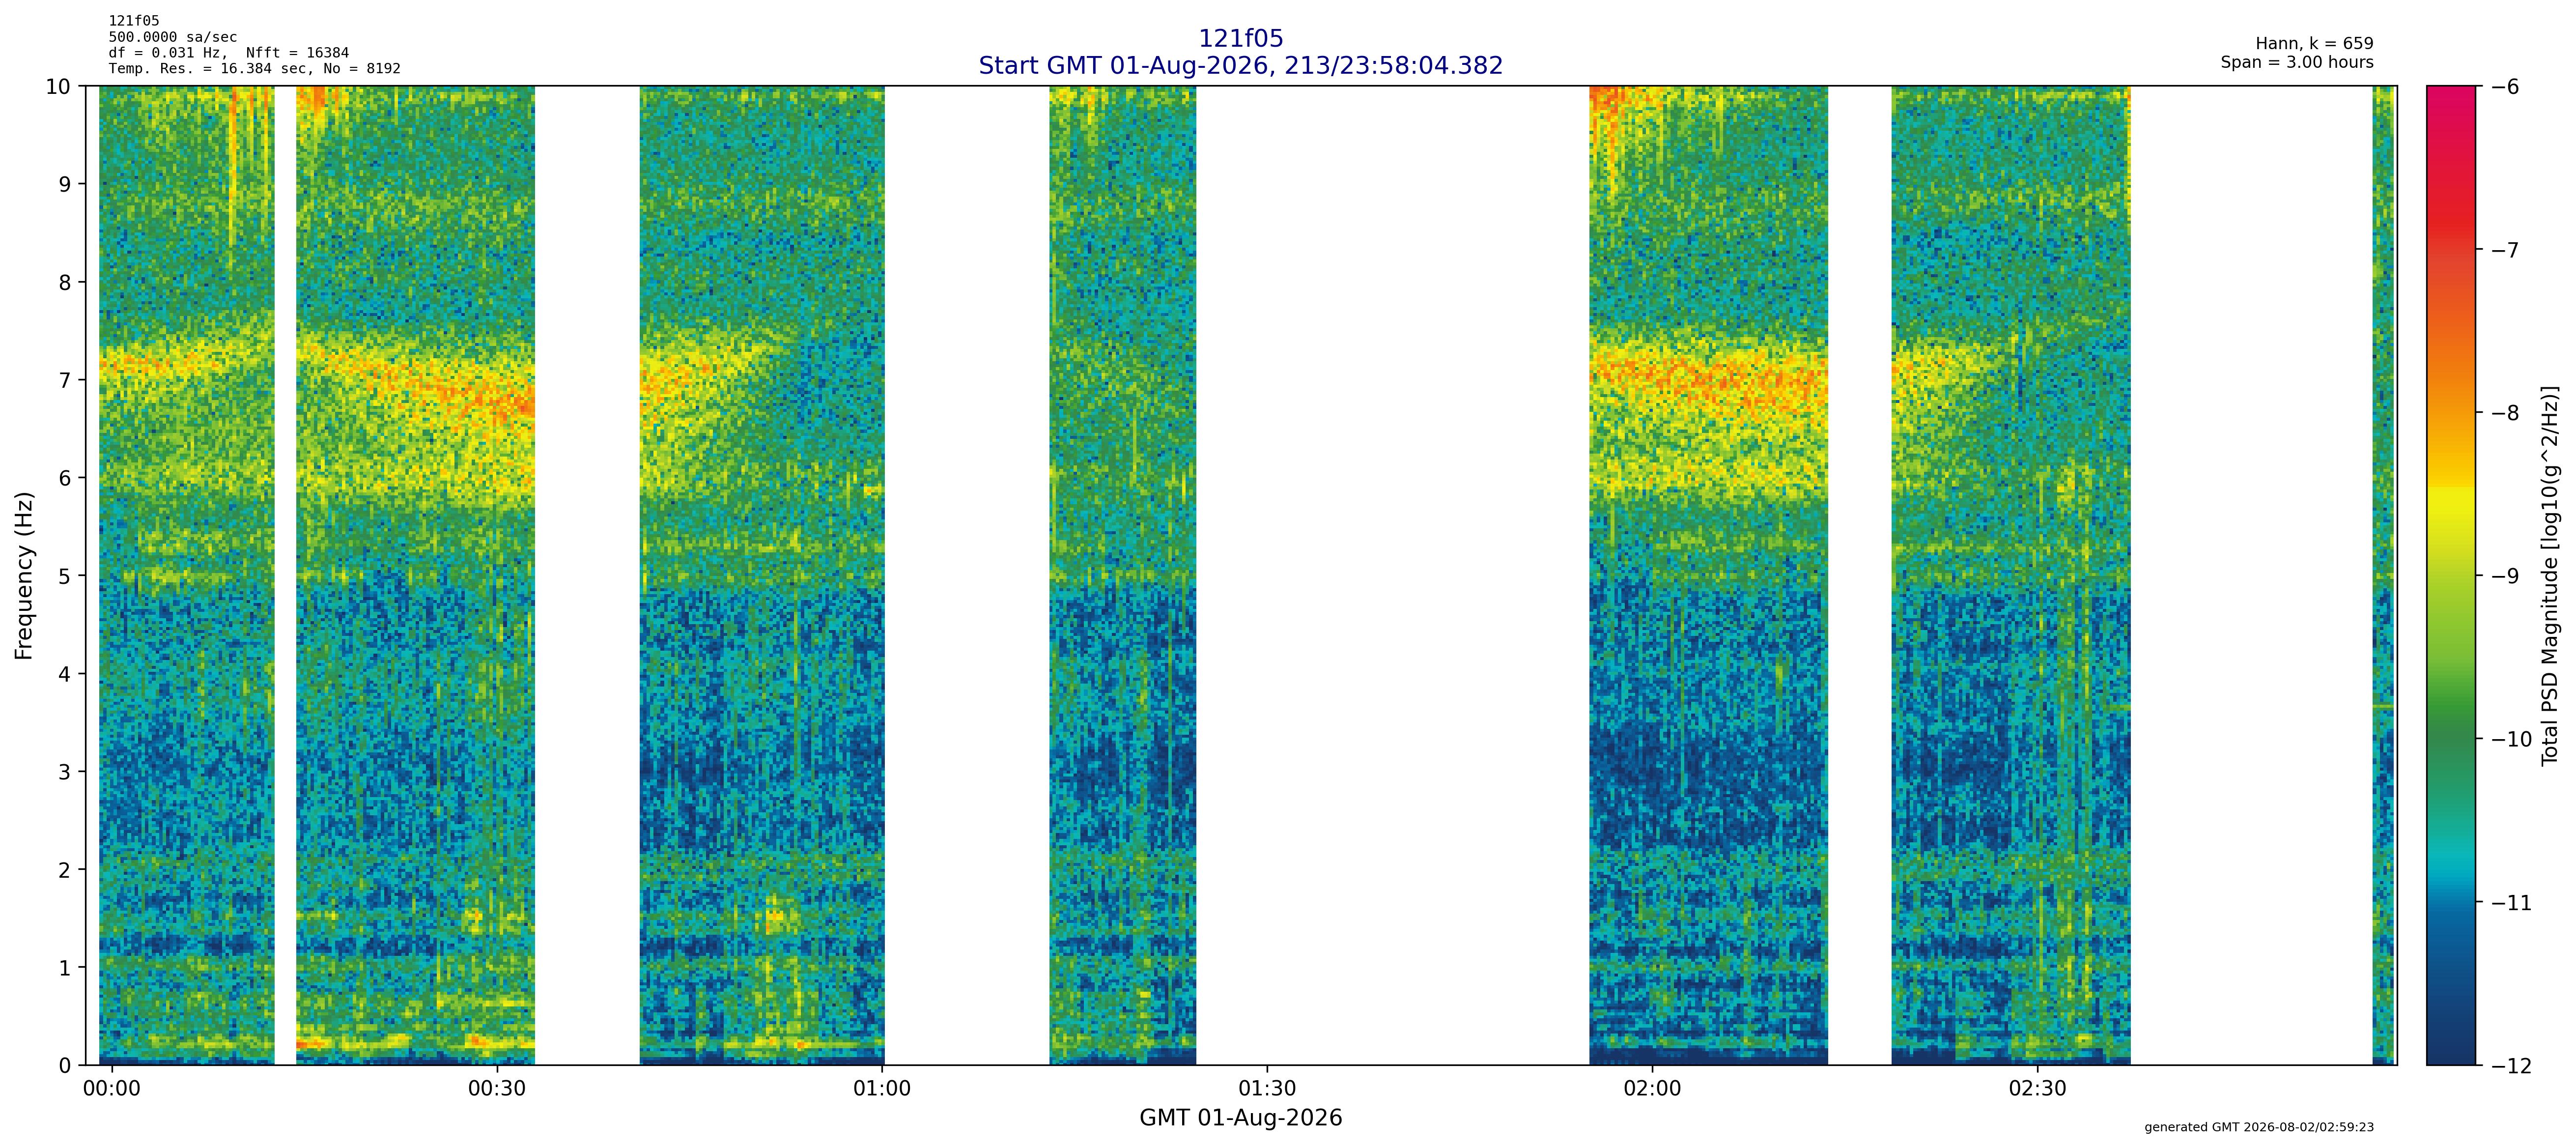
Task: Click the "02:00" time tick label
Action: (1652, 1088)
